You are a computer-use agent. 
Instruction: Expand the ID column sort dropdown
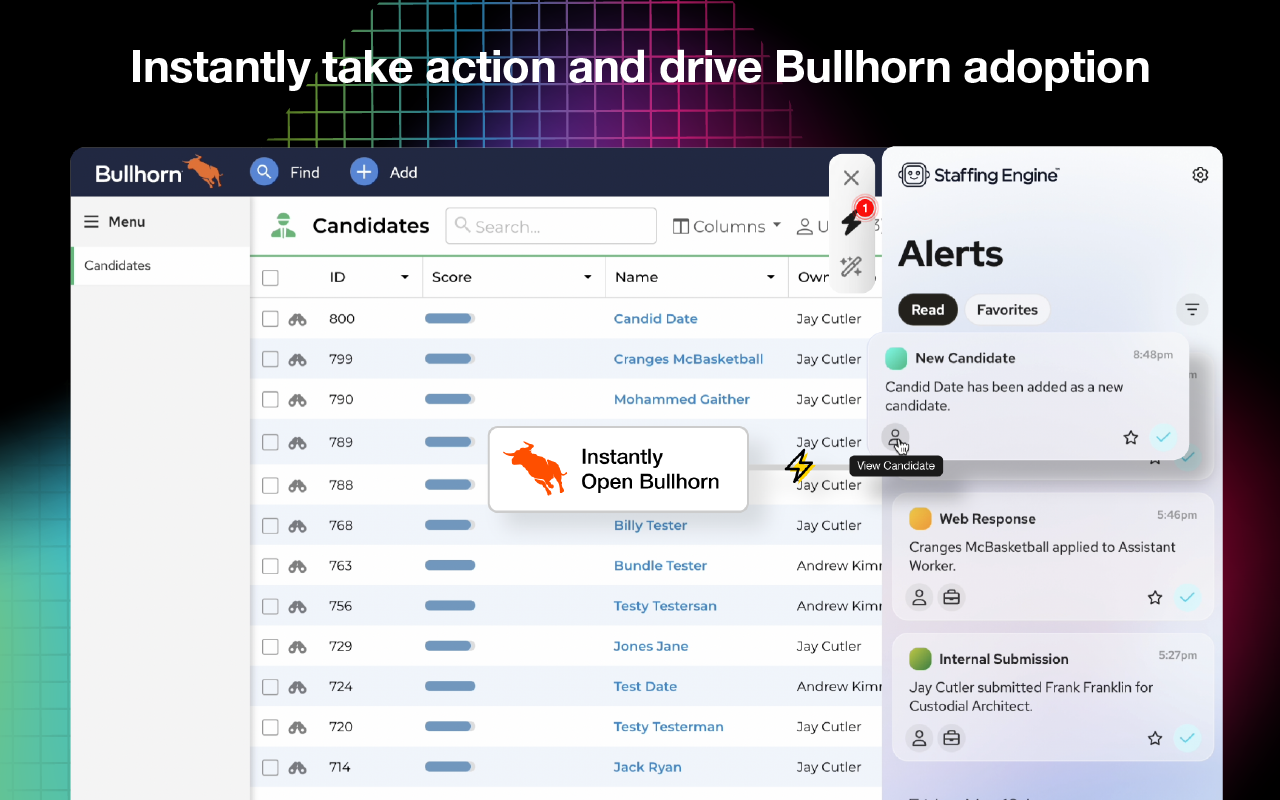405,278
